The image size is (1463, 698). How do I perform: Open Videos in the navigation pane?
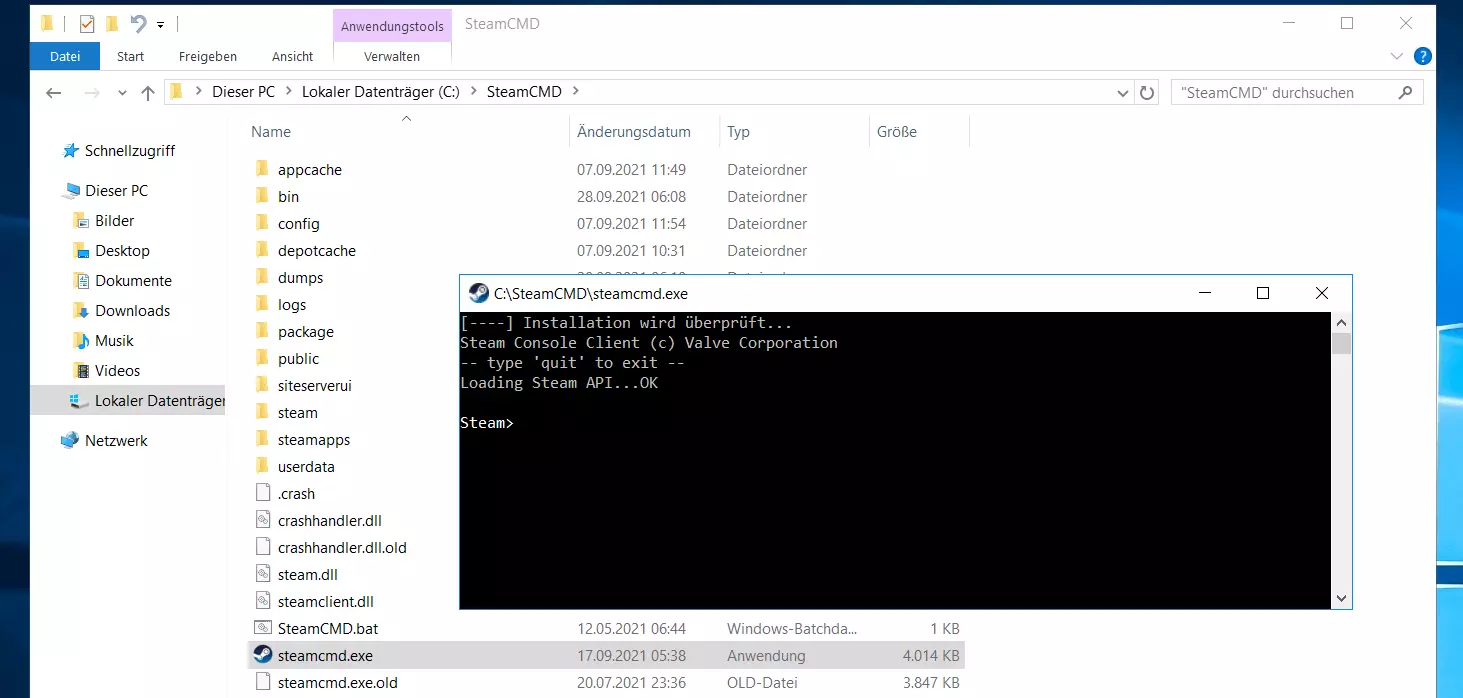tap(117, 371)
